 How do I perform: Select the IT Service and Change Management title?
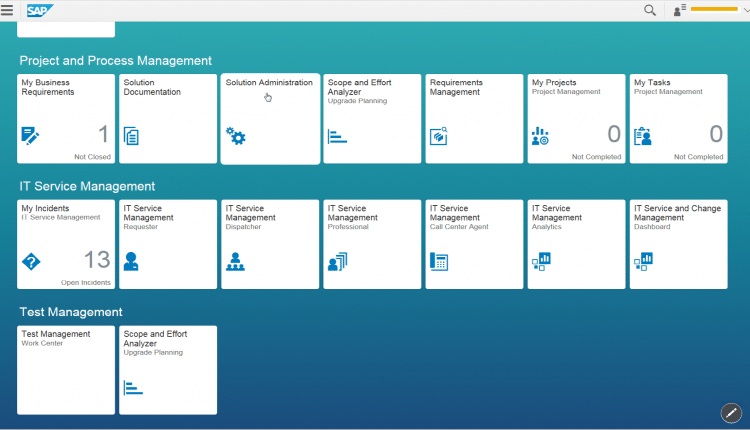677,213
